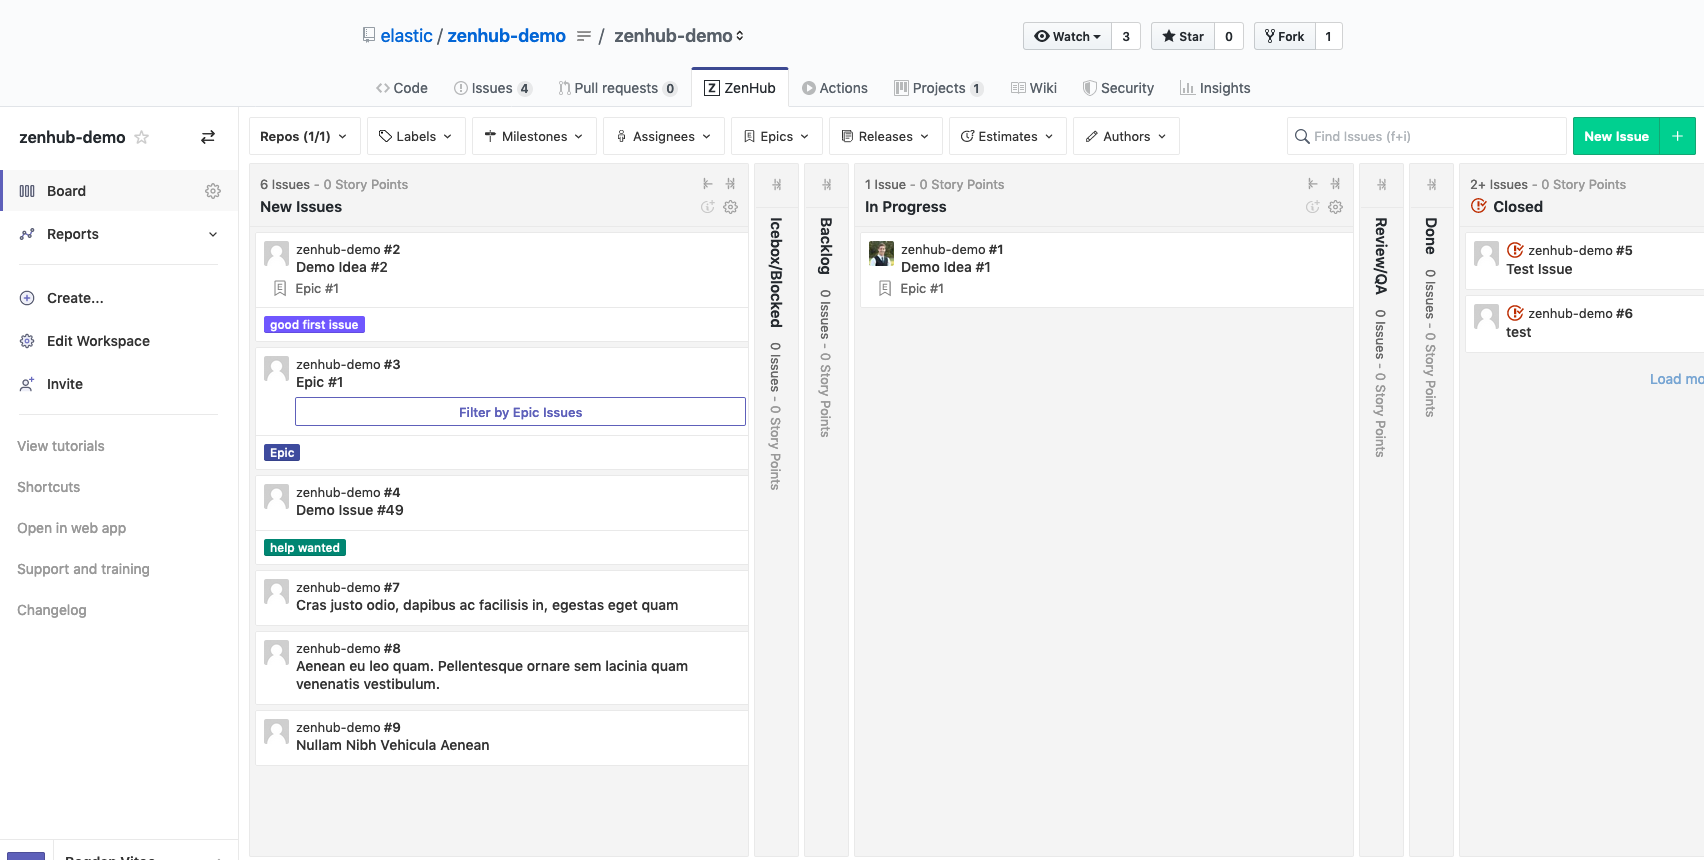Viewport: 1704px width, 860px height.
Task: Expand the Done pipeline
Action: pyautogui.click(x=1432, y=185)
